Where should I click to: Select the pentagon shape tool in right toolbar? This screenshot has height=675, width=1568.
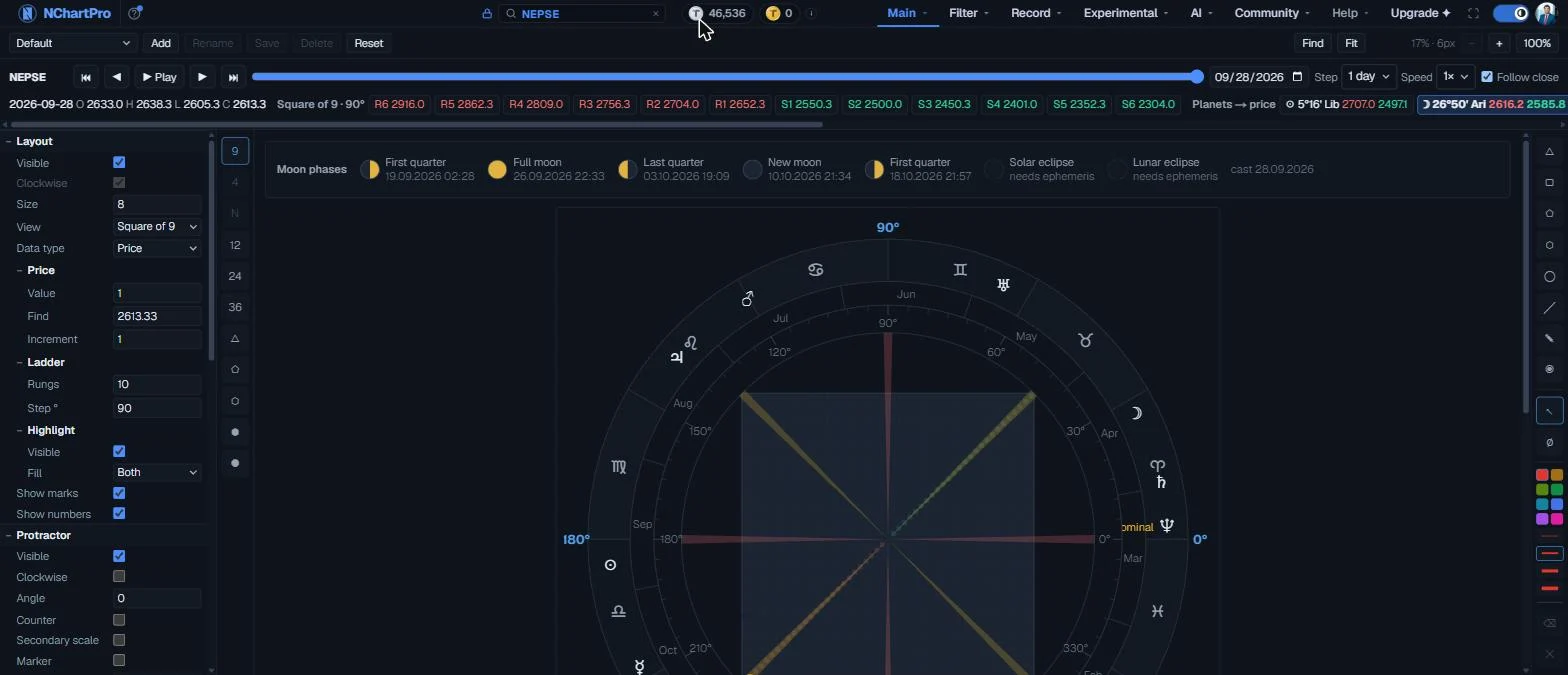[1549, 214]
